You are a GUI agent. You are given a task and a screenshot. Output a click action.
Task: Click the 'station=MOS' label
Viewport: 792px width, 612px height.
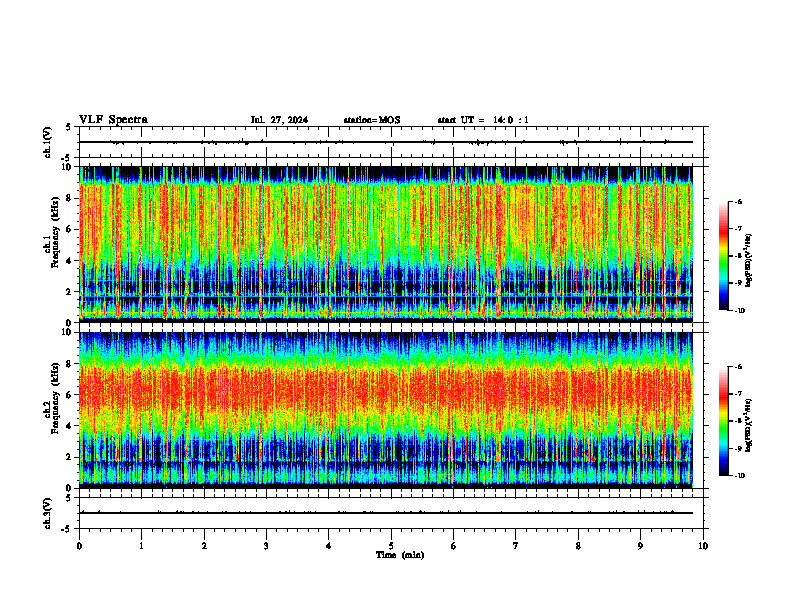click(372, 120)
